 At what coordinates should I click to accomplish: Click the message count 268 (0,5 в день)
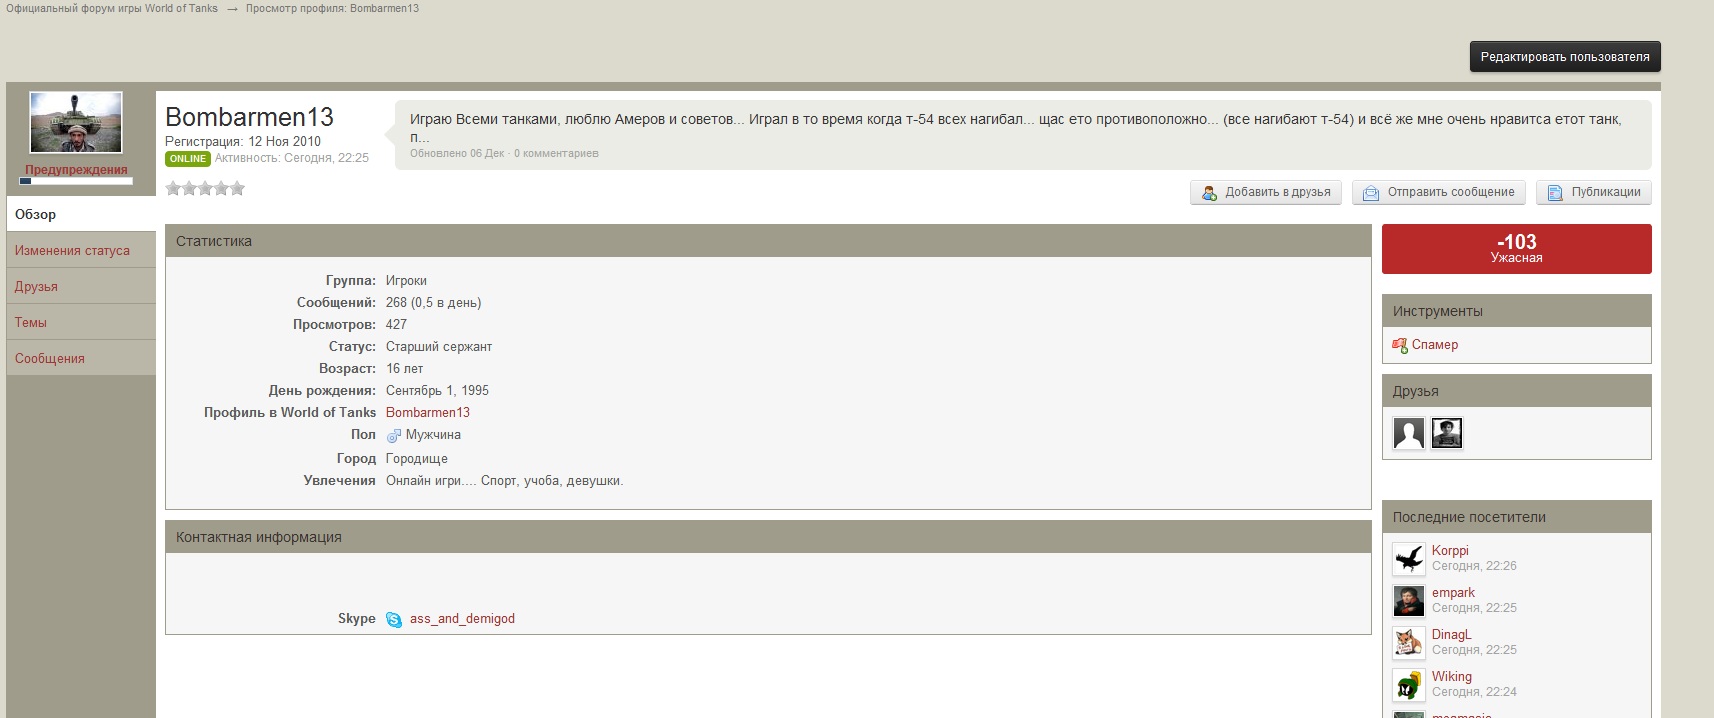click(x=433, y=303)
